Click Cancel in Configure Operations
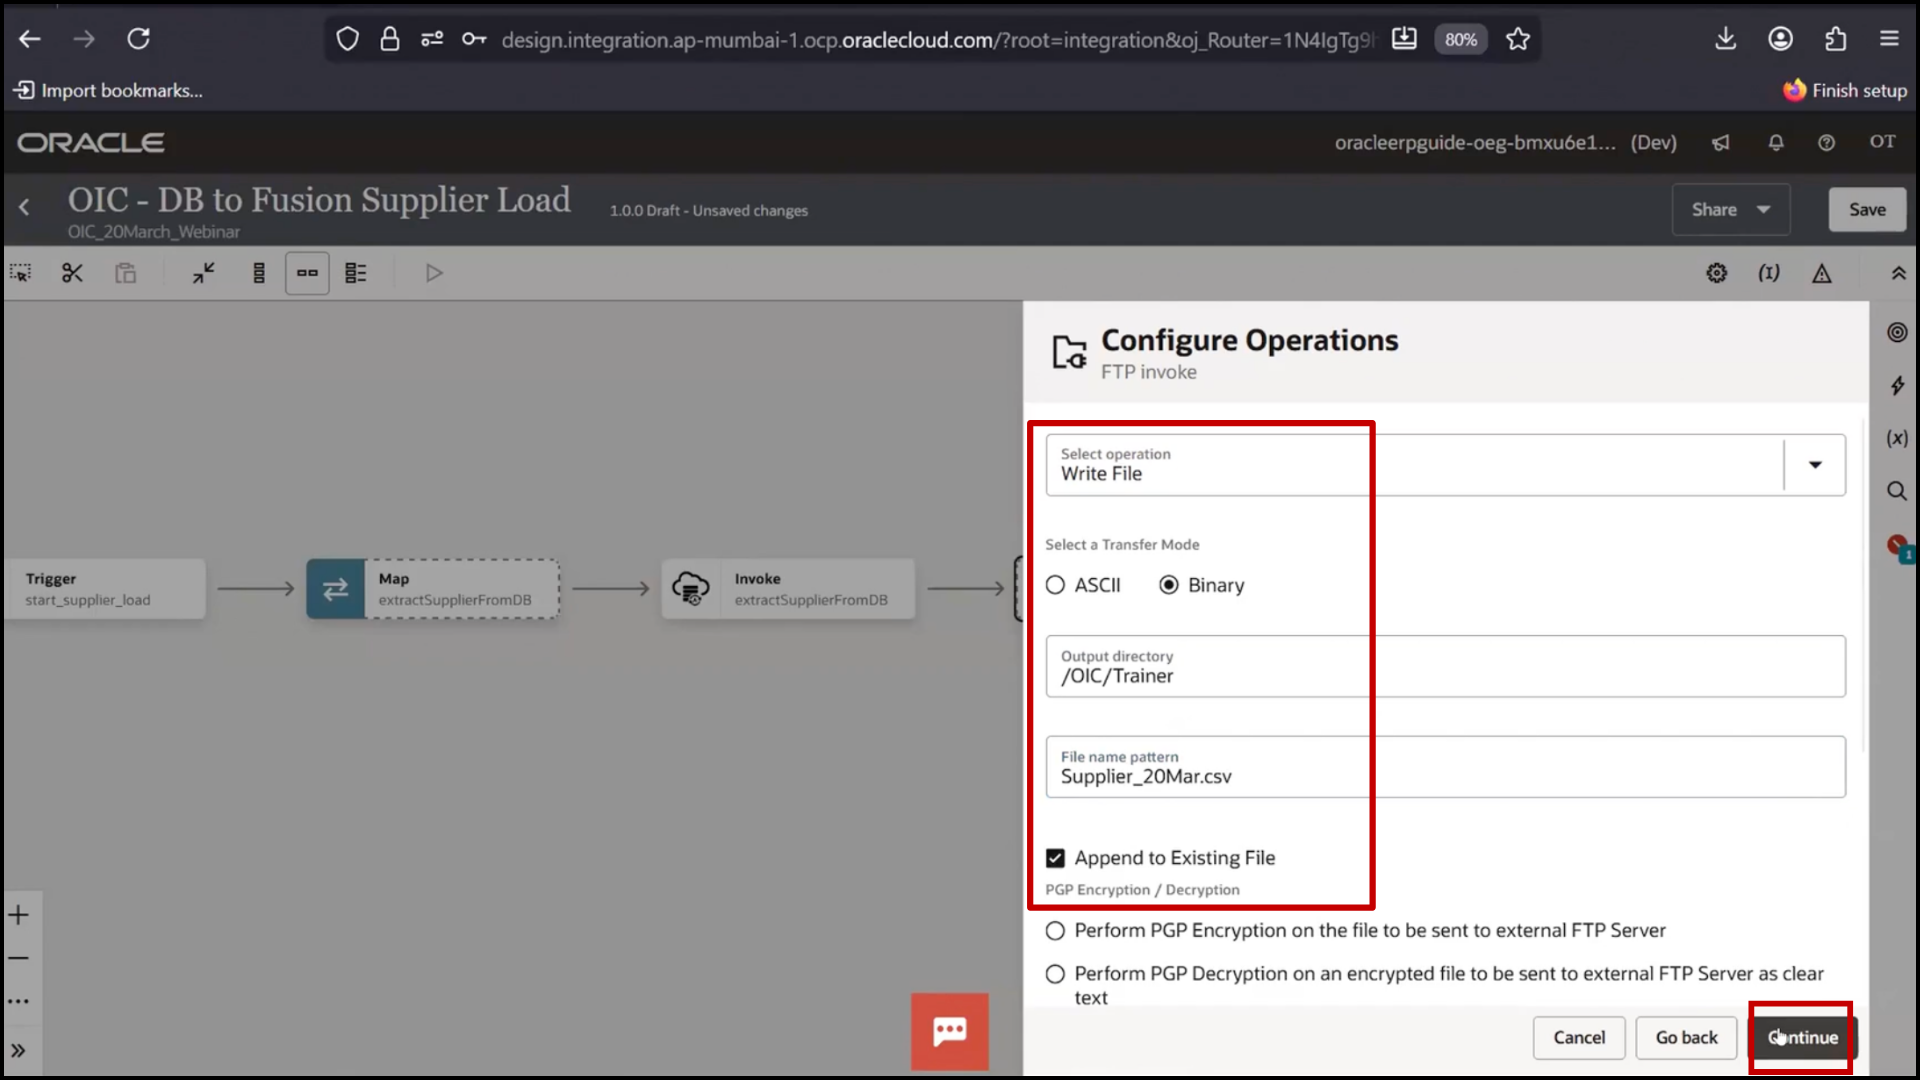 (1579, 1038)
